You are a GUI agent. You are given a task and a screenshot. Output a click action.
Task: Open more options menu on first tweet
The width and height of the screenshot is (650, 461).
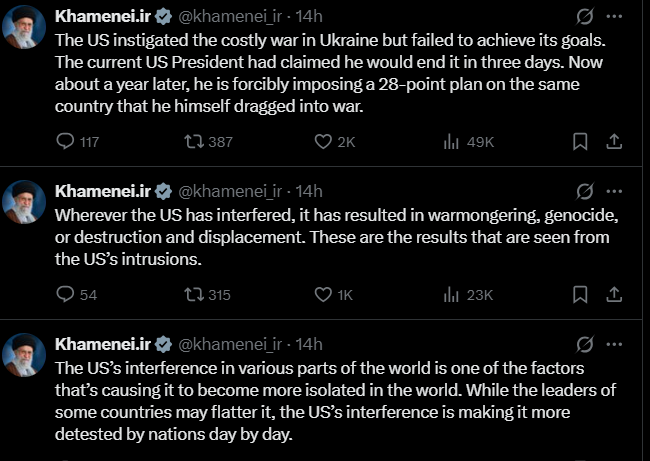click(615, 17)
